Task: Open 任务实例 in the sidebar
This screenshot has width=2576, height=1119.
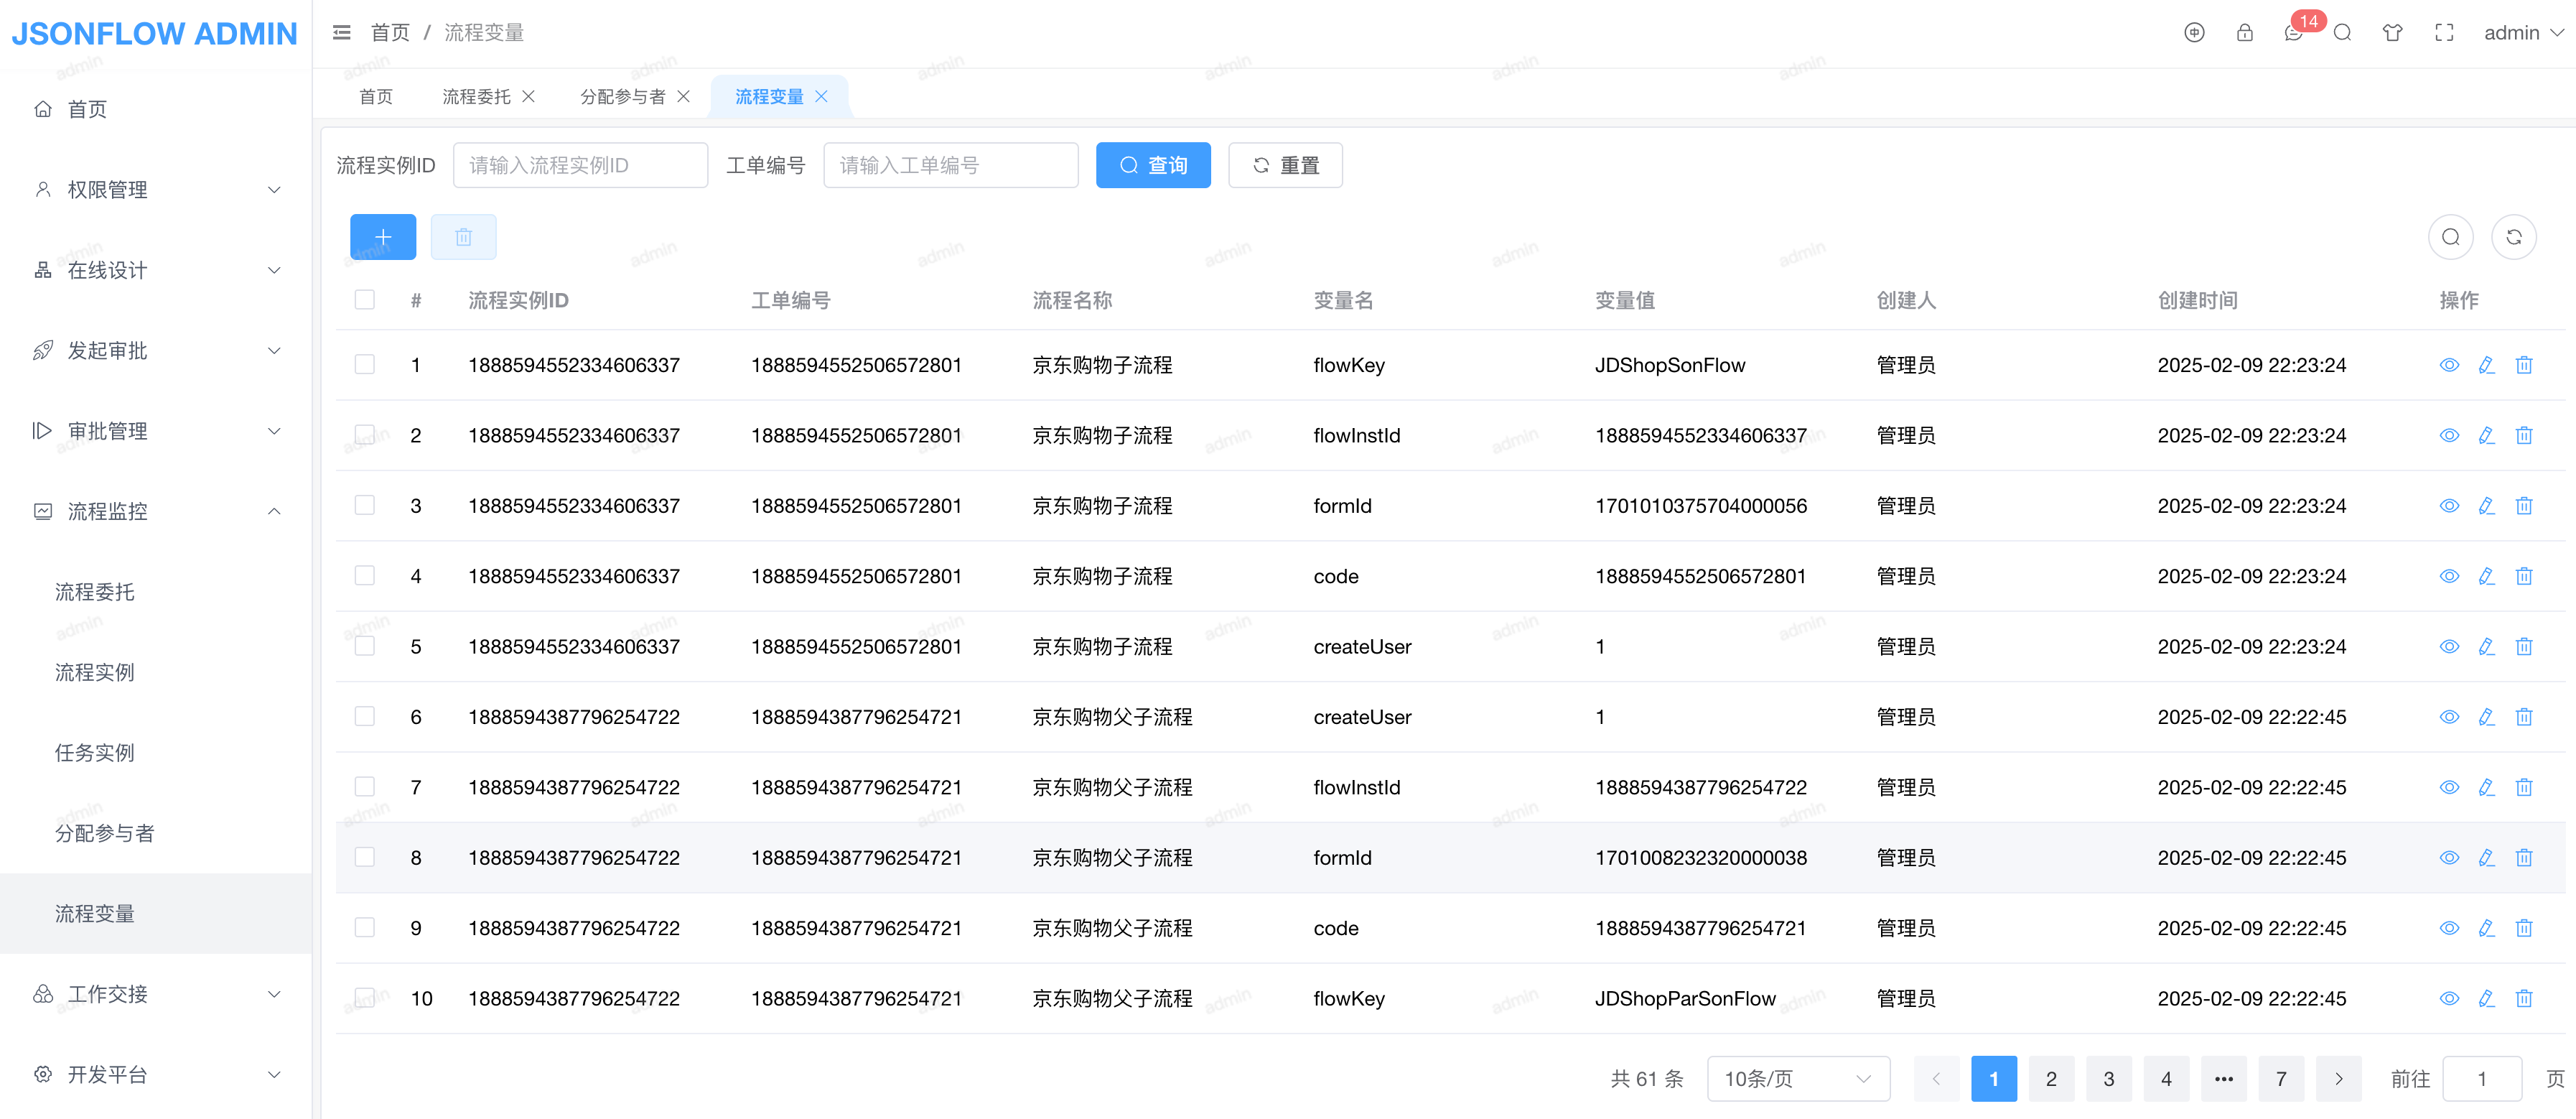Action: [x=95, y=753]
